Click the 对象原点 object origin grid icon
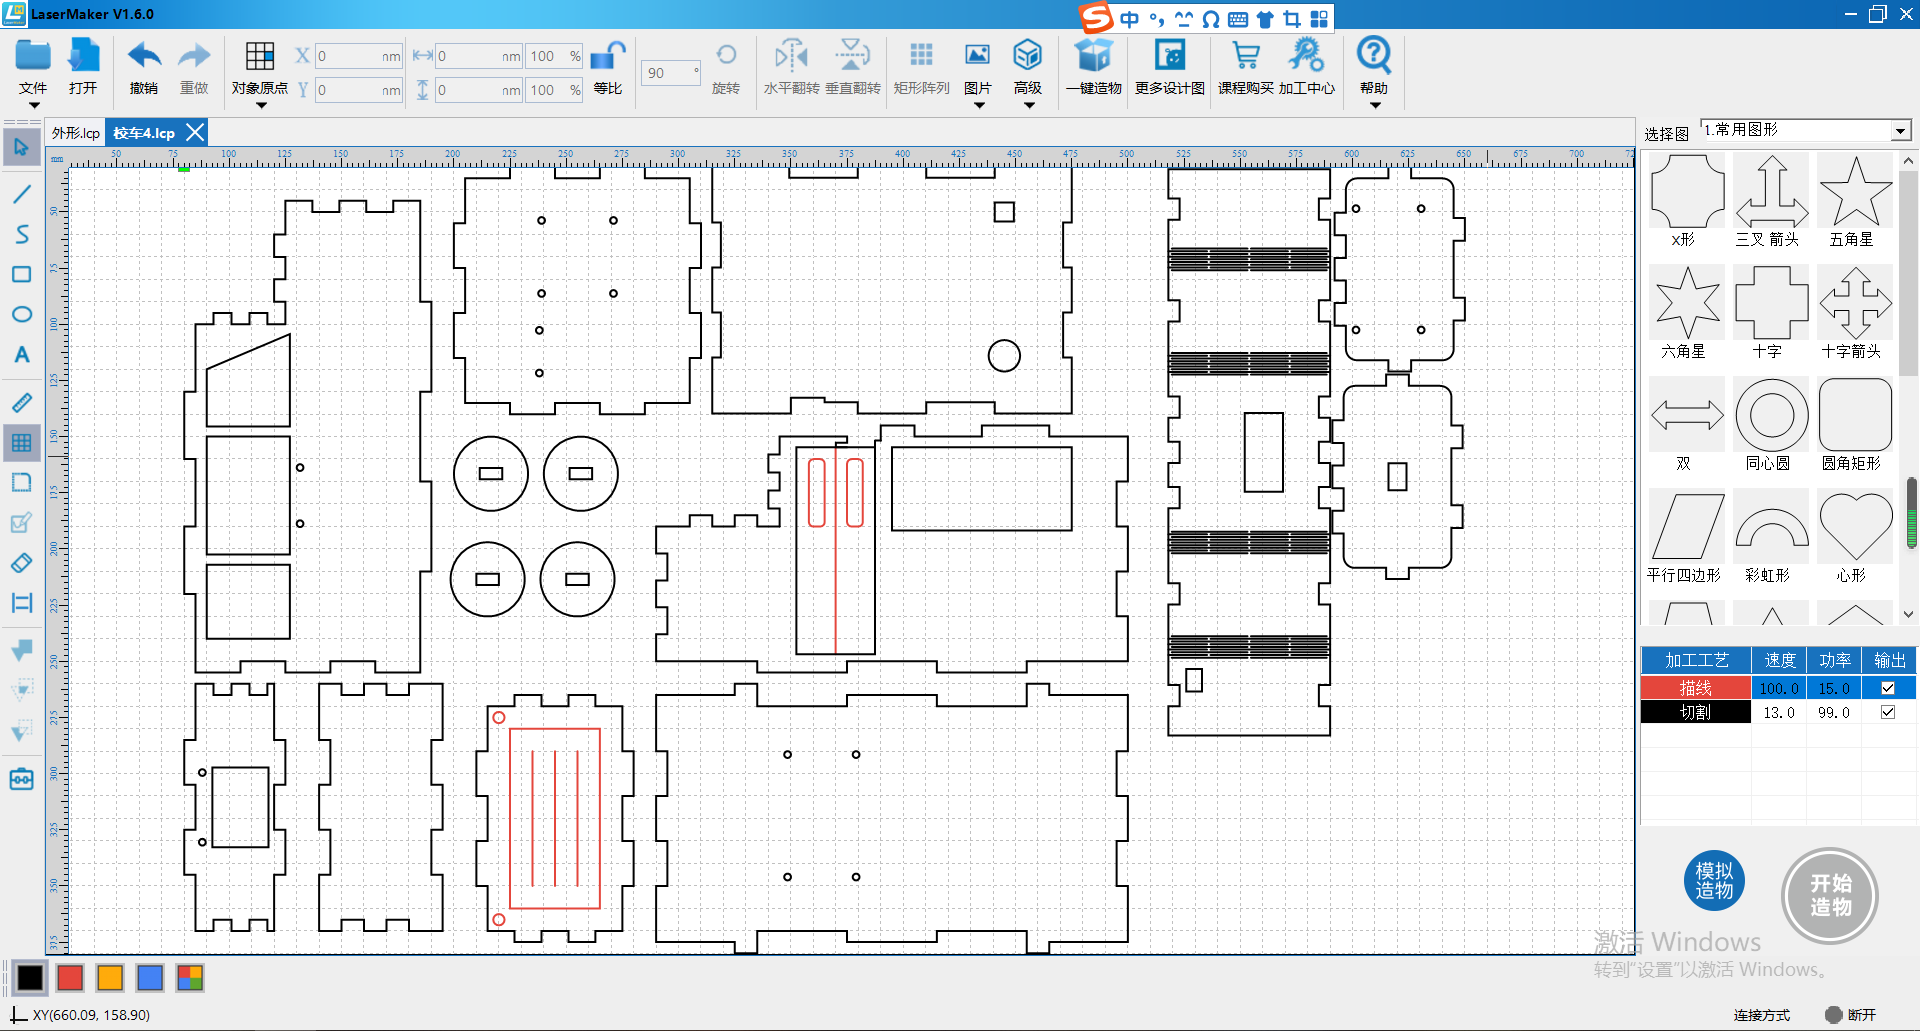This screenshot has height=1033, width=1922. [x=260, y=56]
